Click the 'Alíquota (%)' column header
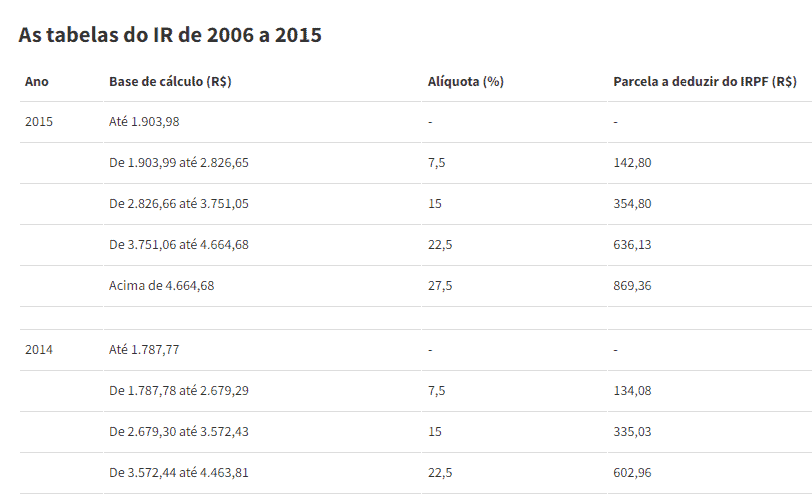 pos(465,81)
